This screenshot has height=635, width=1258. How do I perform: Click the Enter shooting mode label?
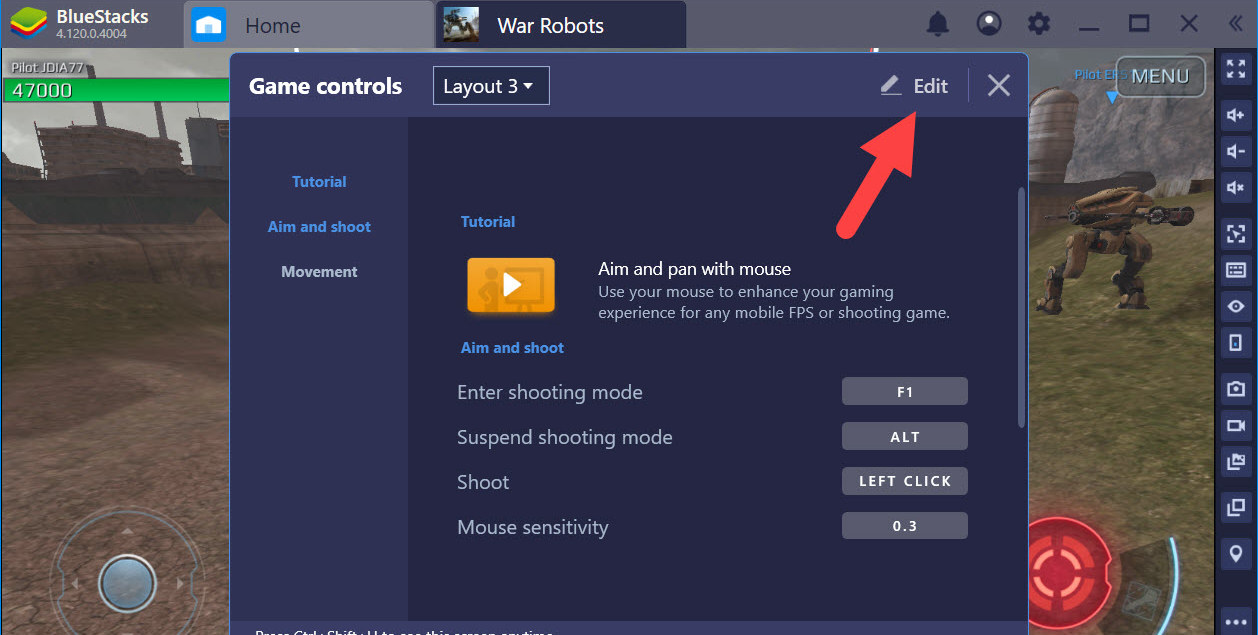[550, 392]
